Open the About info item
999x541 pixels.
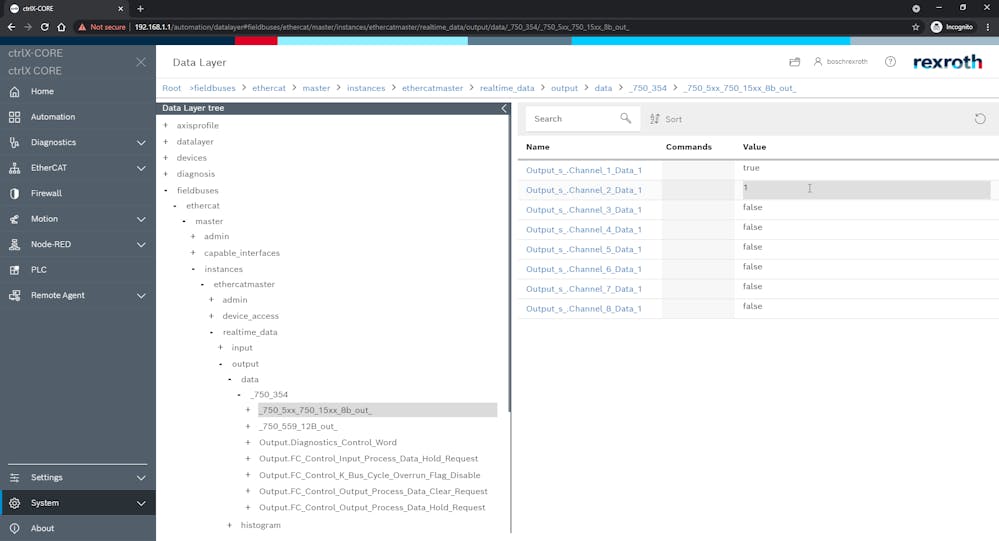tap(42, 528)
